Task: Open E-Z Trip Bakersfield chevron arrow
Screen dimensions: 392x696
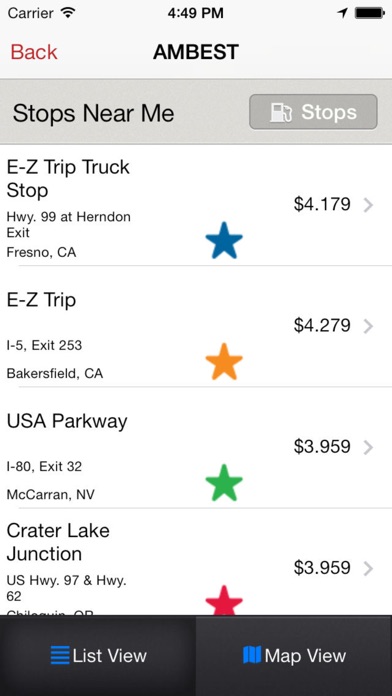Action: [368, 326]
